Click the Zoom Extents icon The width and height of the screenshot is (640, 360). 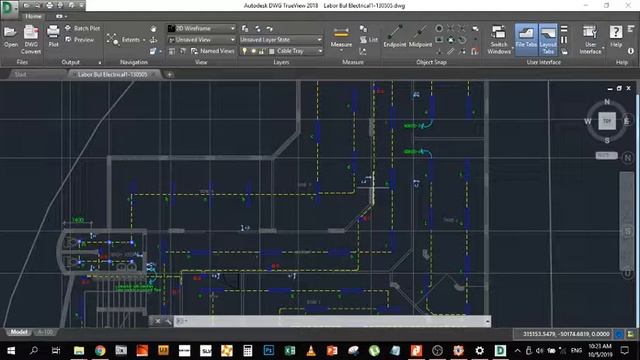(112, 40)
